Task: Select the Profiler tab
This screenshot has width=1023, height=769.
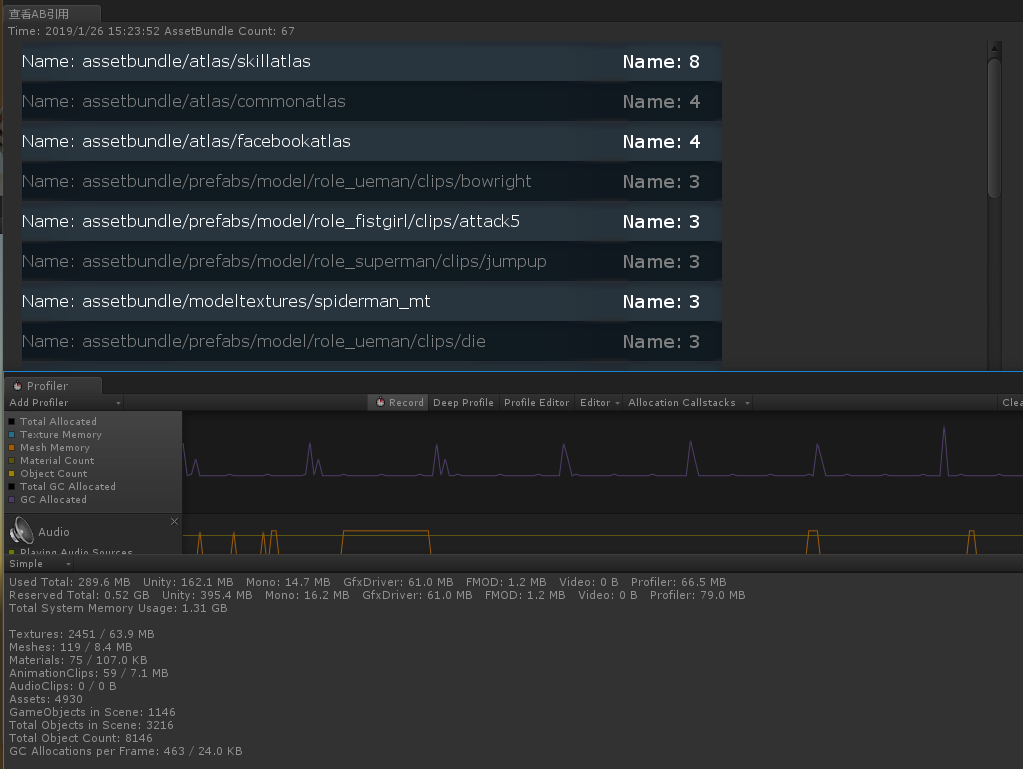Action: coord(48,386)
